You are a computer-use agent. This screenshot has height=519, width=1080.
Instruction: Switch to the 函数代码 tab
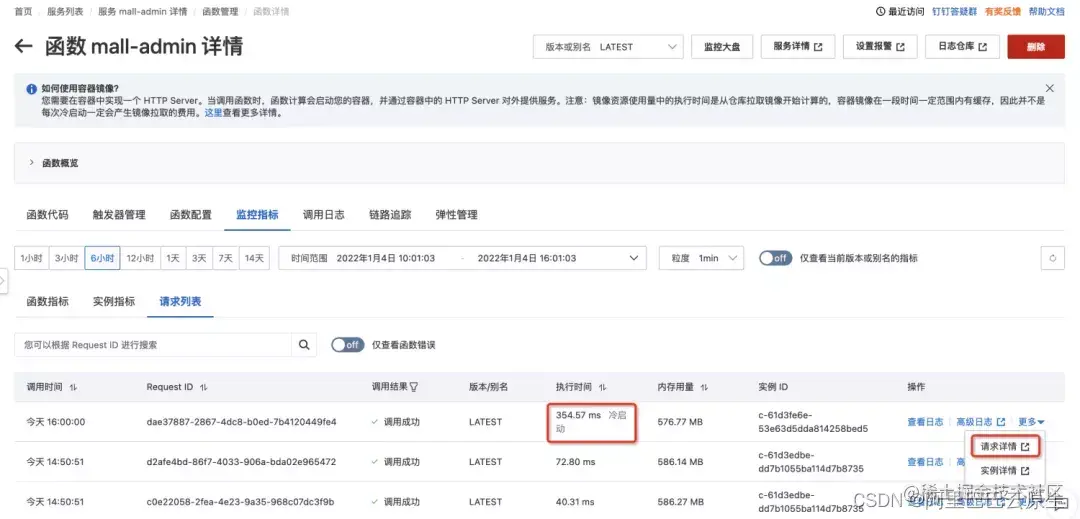(48, 214)
